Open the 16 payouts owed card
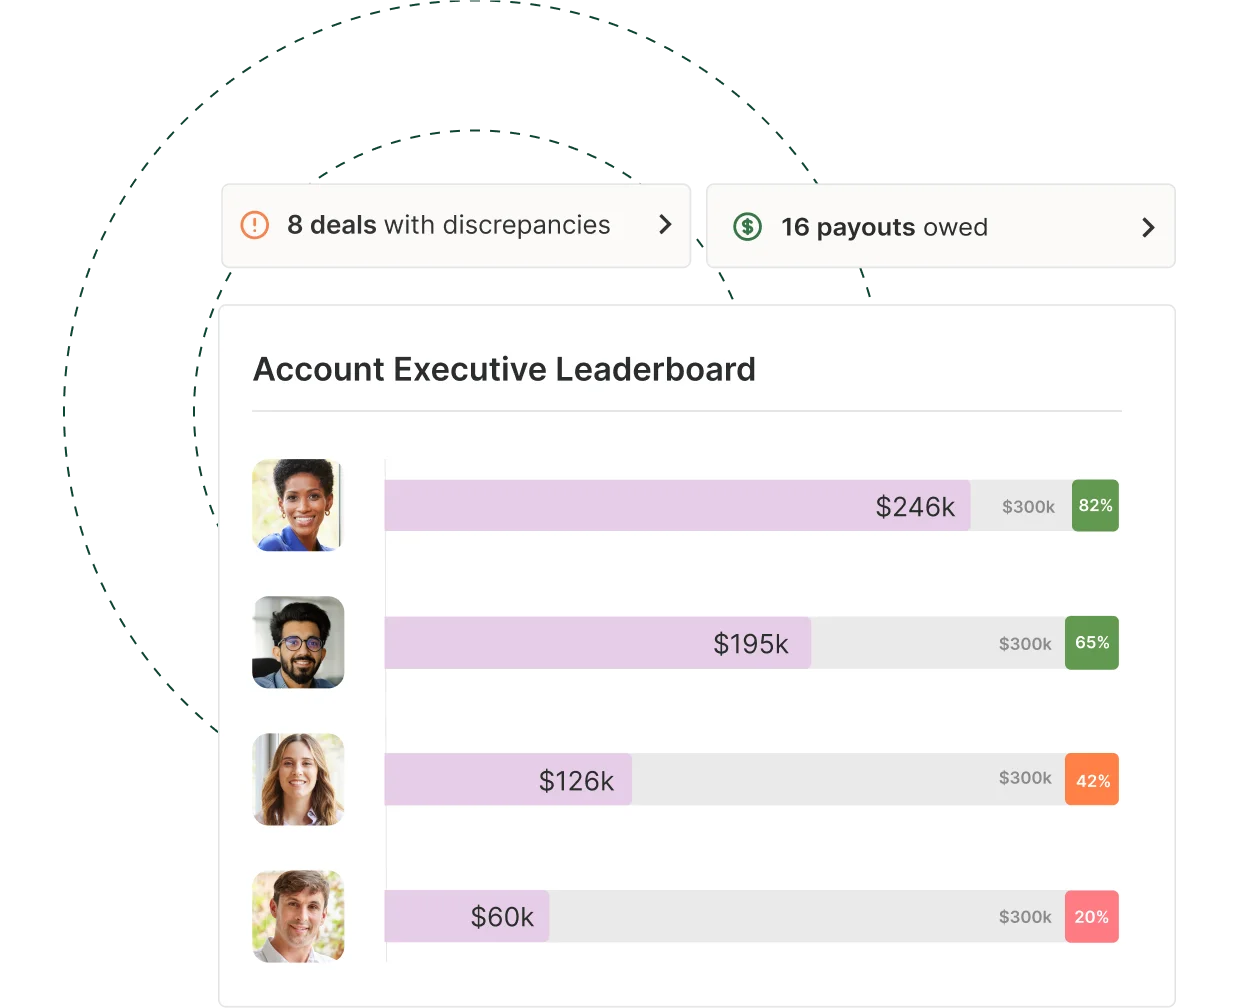 [x=941, y=226]
